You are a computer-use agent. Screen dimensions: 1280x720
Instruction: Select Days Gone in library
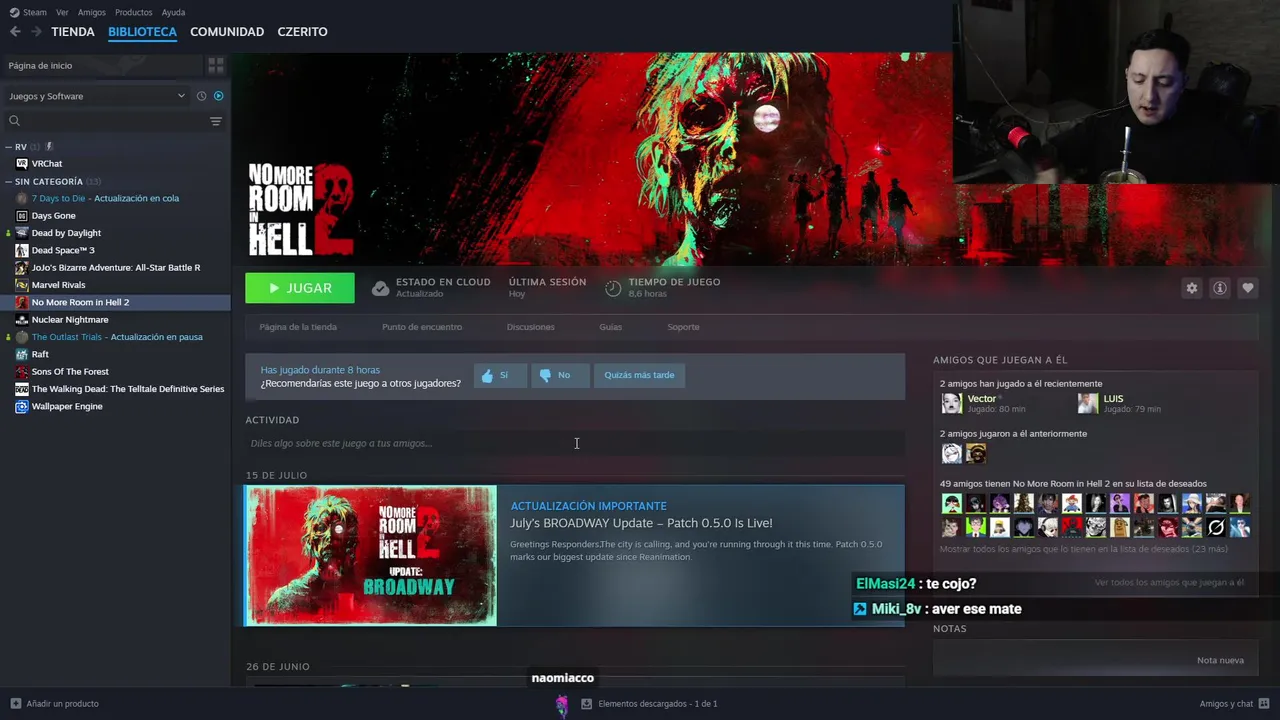click(x=53, y=216)
